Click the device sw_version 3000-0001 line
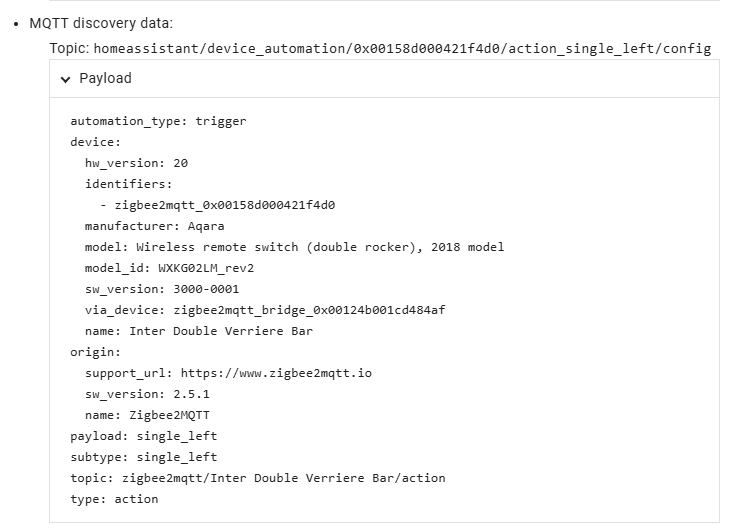The image size is (735, 532). pos(162,289)
